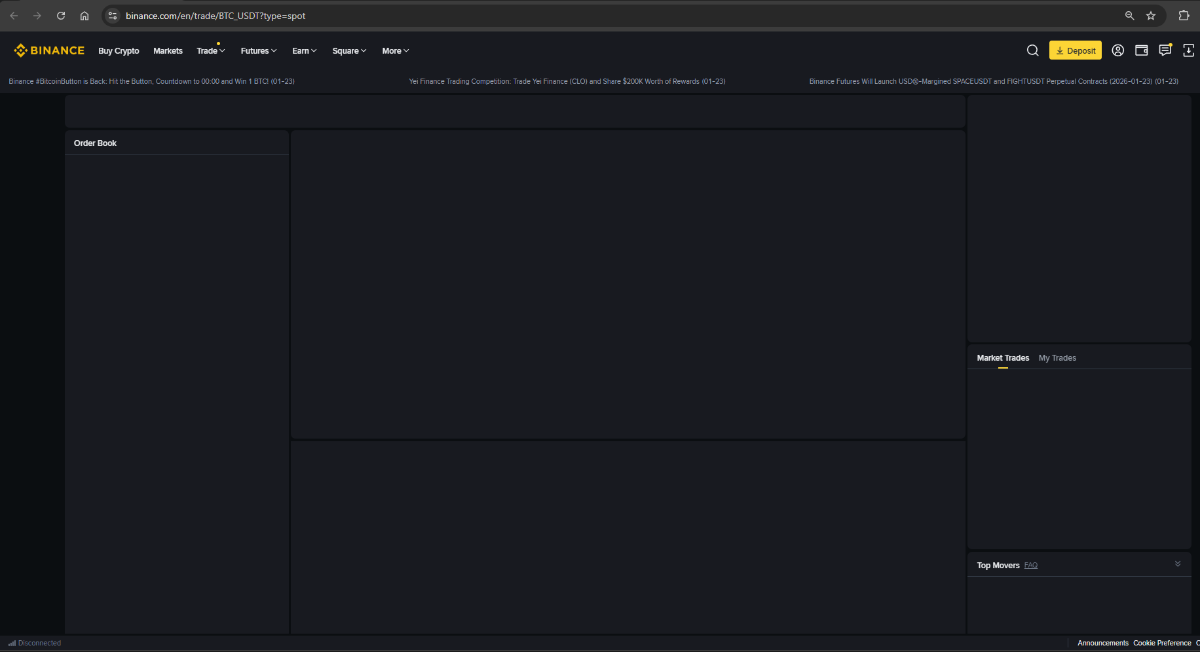Screen dimensions: 1200x652
Task: Open the browser extensions menu
Action: click(1183, 16)
